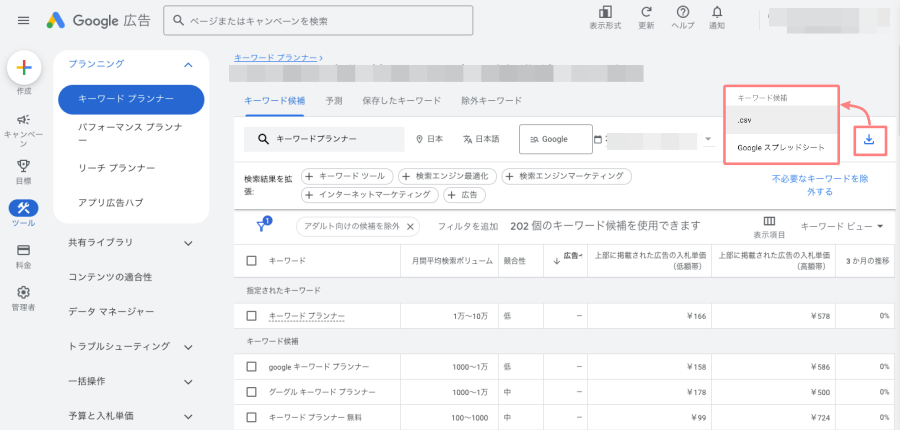Open リーチ プランナー in left menu
The width and height of the screenshot is (900, 430).
[x=117, y=168]
